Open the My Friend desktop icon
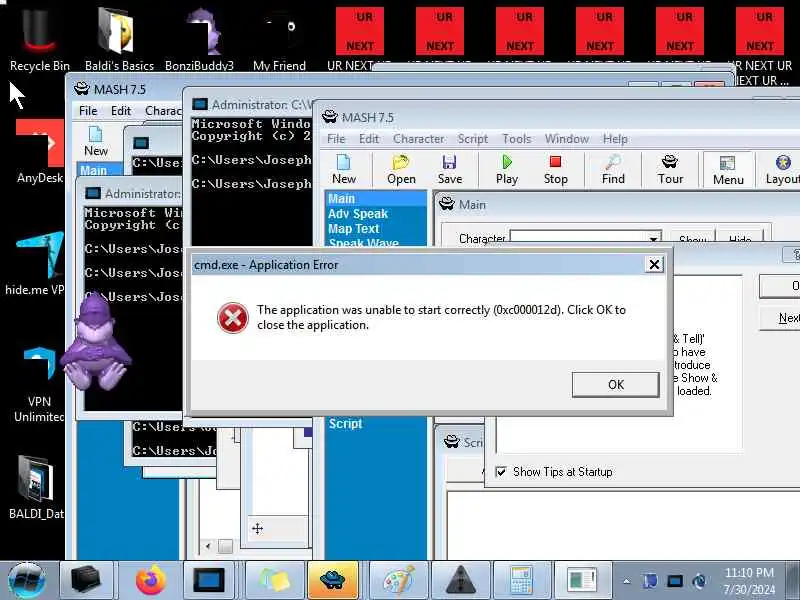This screenshot has height=600, width=800. (279, 39)
